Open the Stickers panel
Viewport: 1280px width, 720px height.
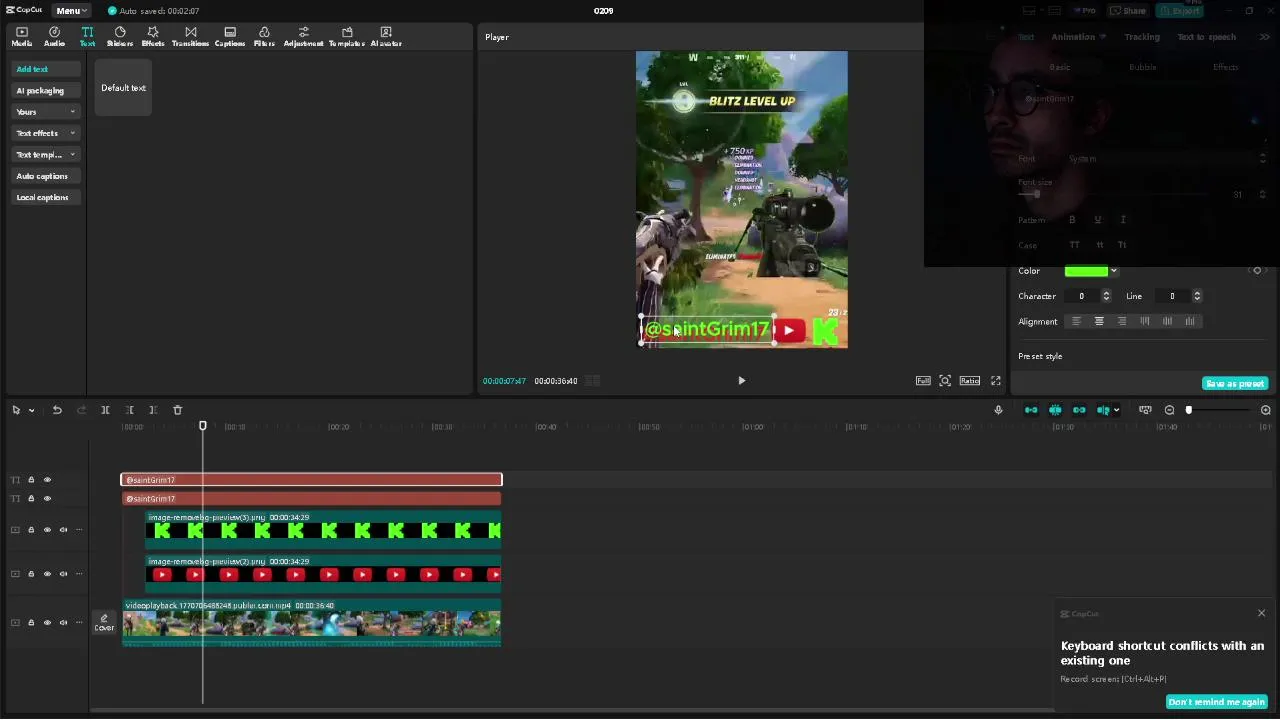pyautogui.click(x=120, y=37)
